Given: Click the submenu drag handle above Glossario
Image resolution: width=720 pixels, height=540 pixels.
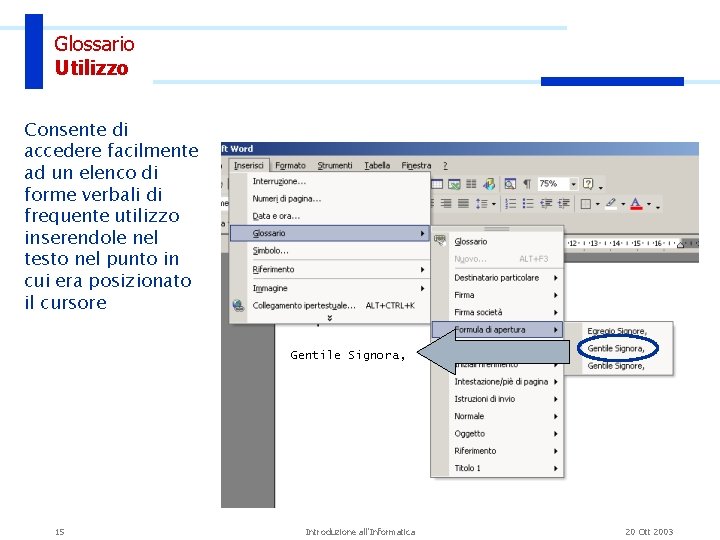Looking at the screenshot, I should (497, 229).
